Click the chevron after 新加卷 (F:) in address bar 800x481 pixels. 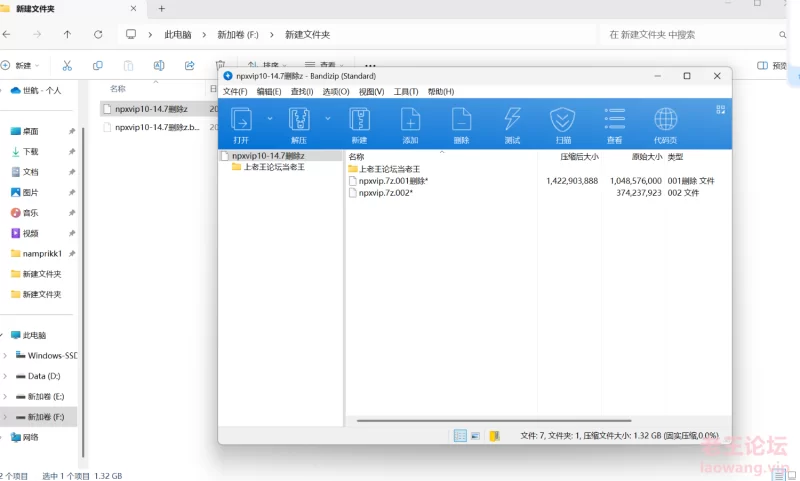click(271, 35)
